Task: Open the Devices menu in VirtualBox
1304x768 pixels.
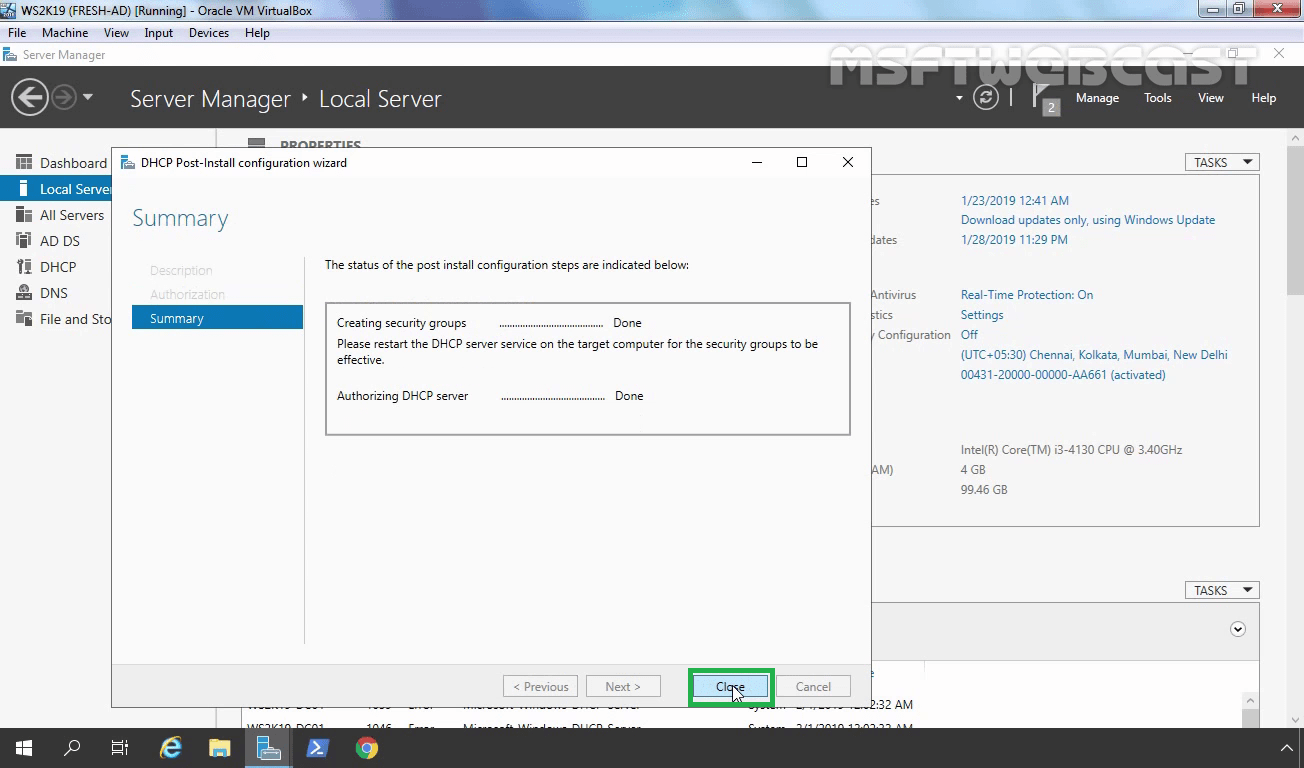Action: click(208, 32)
